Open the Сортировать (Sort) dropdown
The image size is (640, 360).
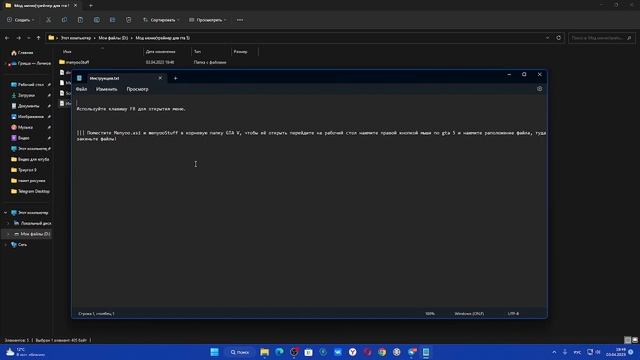(x=161, y=20)
